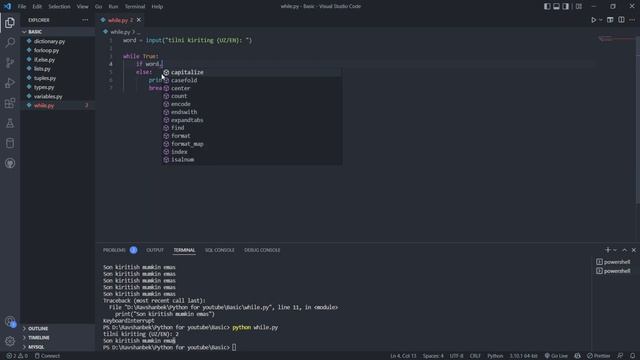The width and height of the screenshot is (640, 360).
Task: Open tuples.py in Explorer
Action: click(x=58, y=78)
